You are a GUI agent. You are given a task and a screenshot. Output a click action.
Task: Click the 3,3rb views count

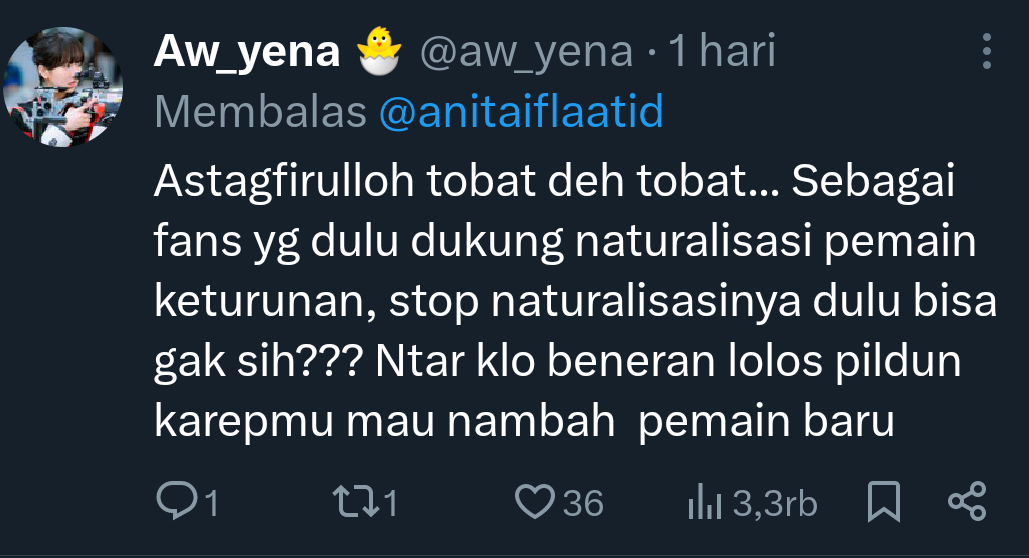pyautogui.click(x=775, y=504)
